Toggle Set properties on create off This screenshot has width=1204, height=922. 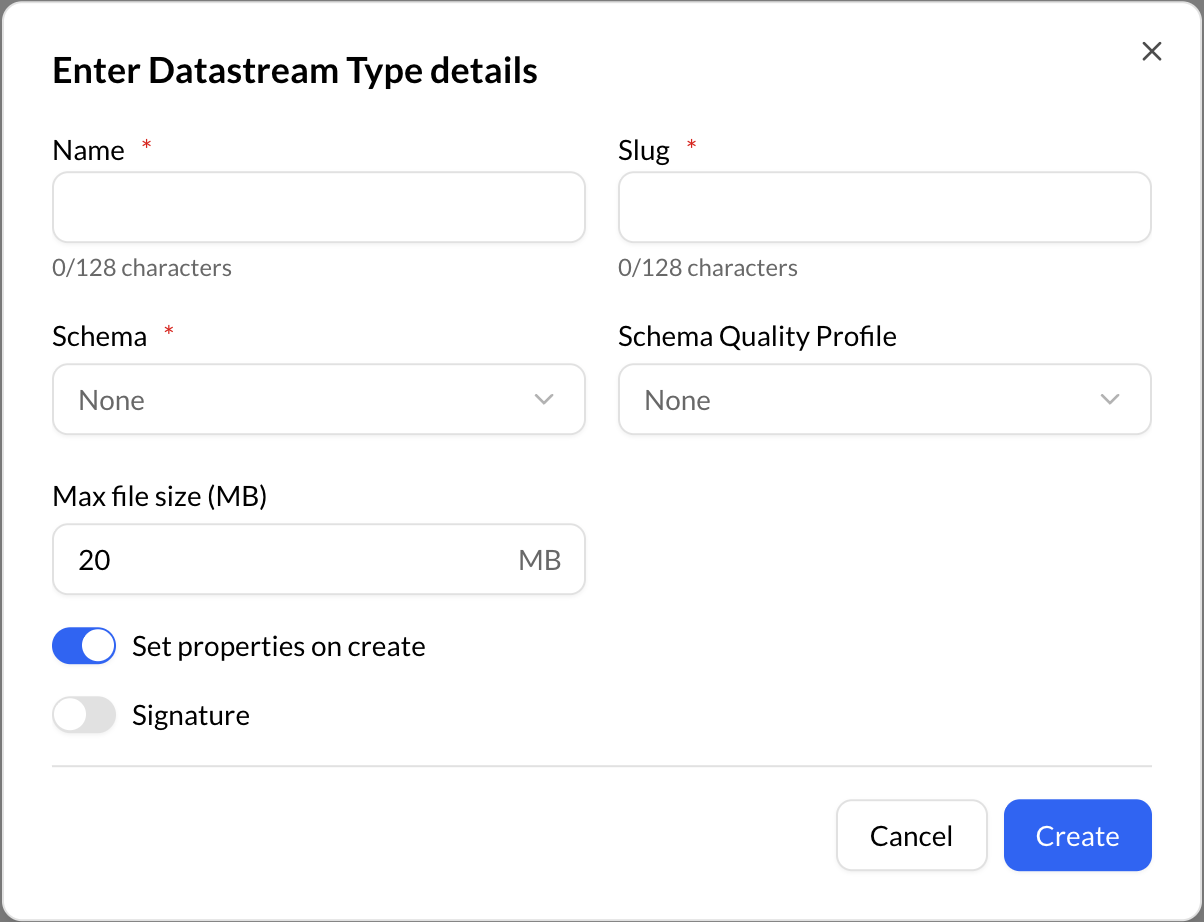pyautogui.click(x=84, y=645)
